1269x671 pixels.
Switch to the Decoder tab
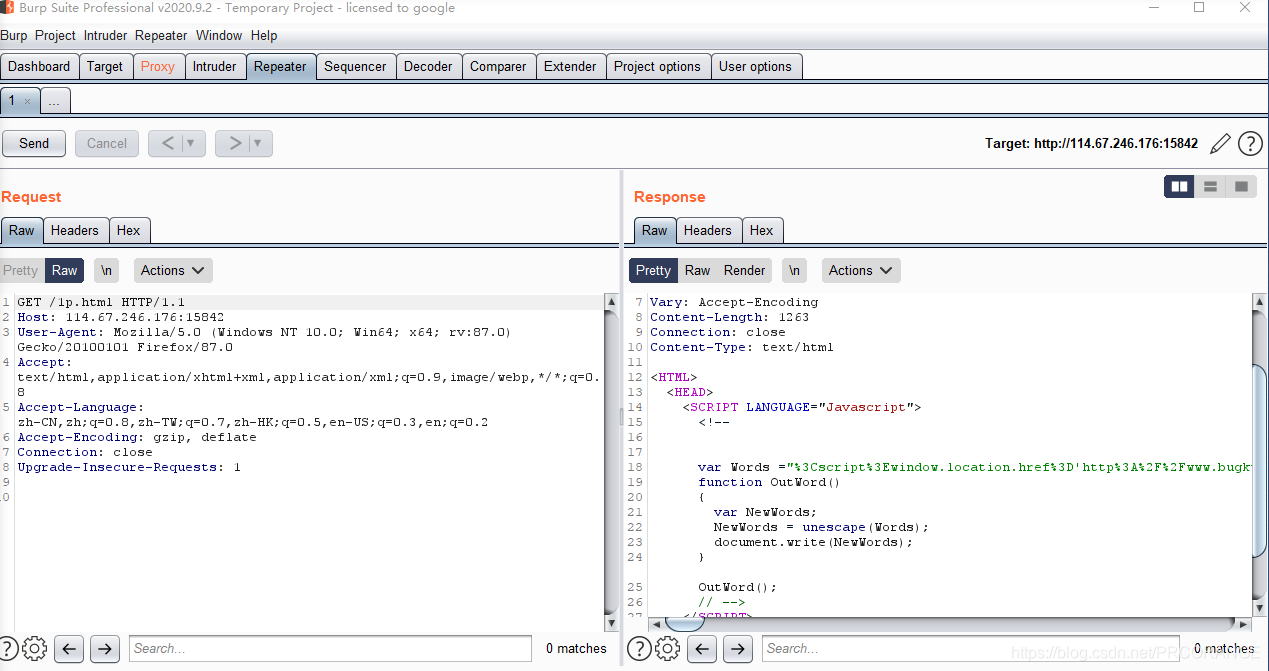428,66
